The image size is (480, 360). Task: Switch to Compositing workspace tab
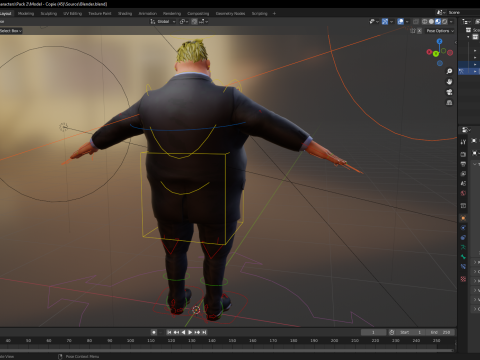coord(198,13)
